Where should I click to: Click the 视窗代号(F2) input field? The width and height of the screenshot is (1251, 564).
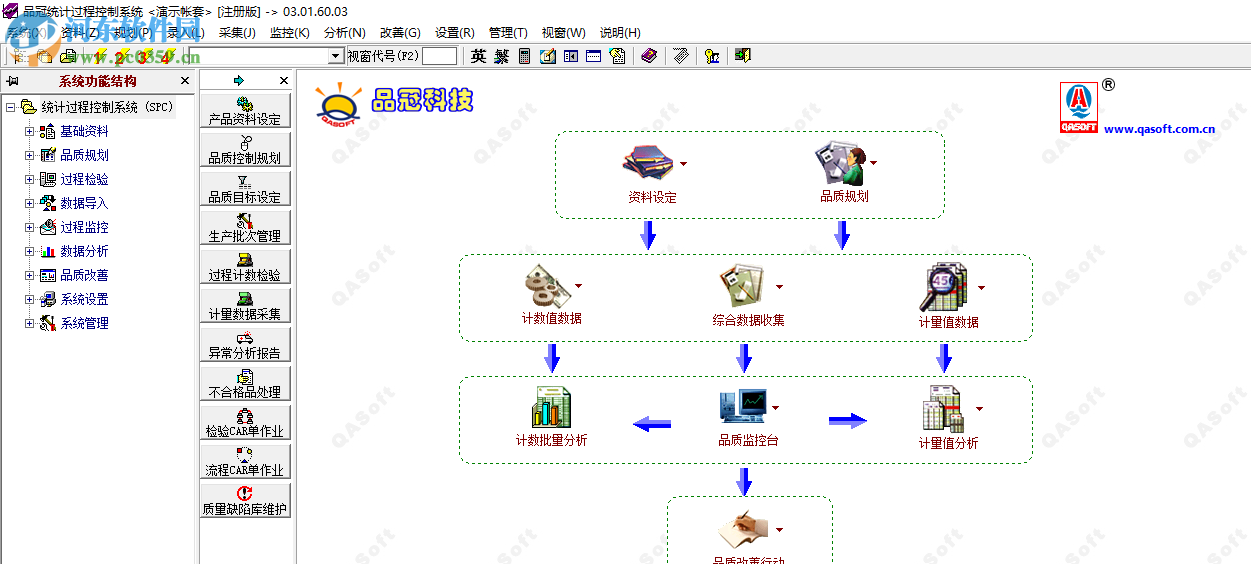[439, 56]
